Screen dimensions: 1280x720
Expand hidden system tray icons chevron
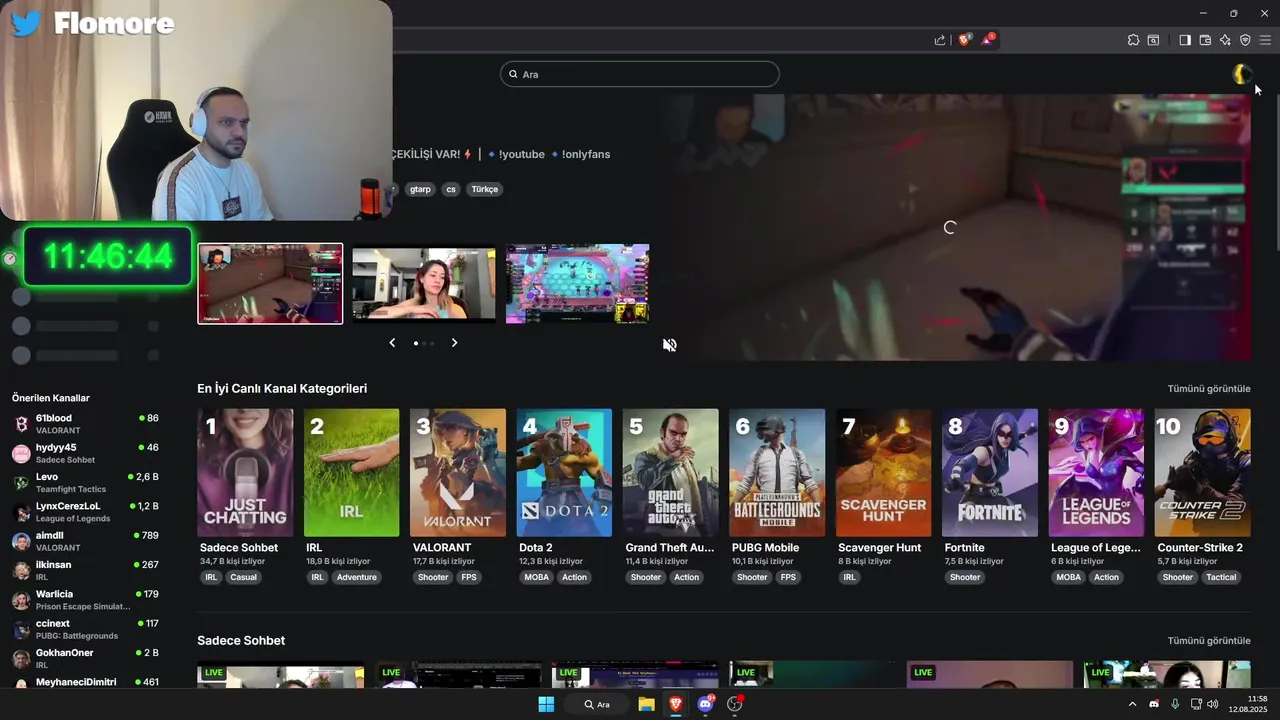pos(1132,704)
